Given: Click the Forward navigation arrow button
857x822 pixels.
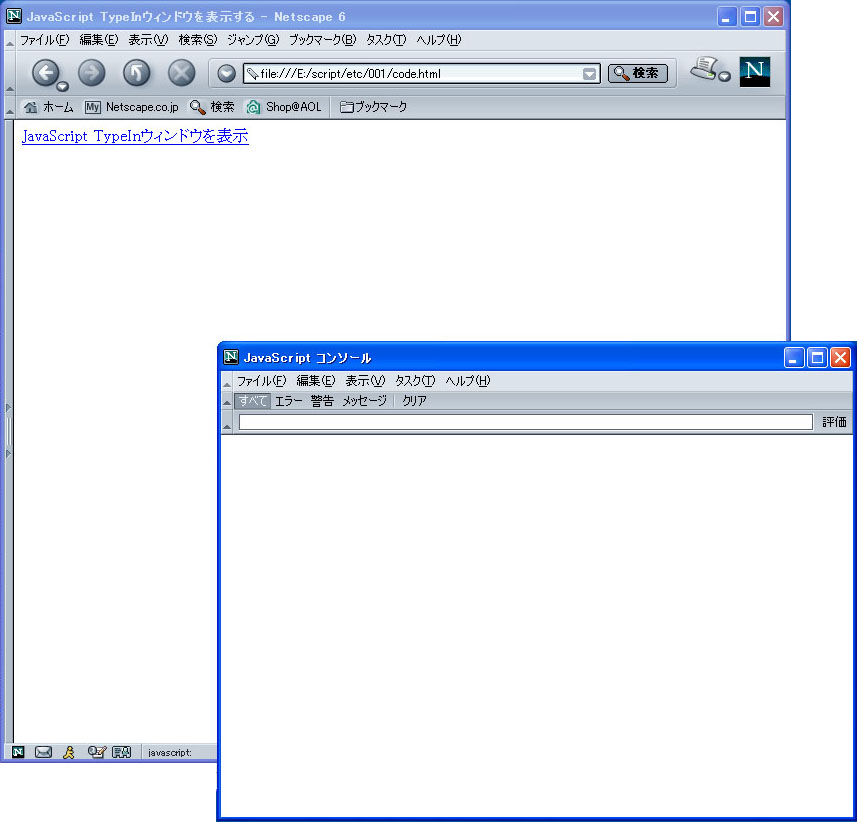Looking at the screenshot, I should (x=91, y=73).
